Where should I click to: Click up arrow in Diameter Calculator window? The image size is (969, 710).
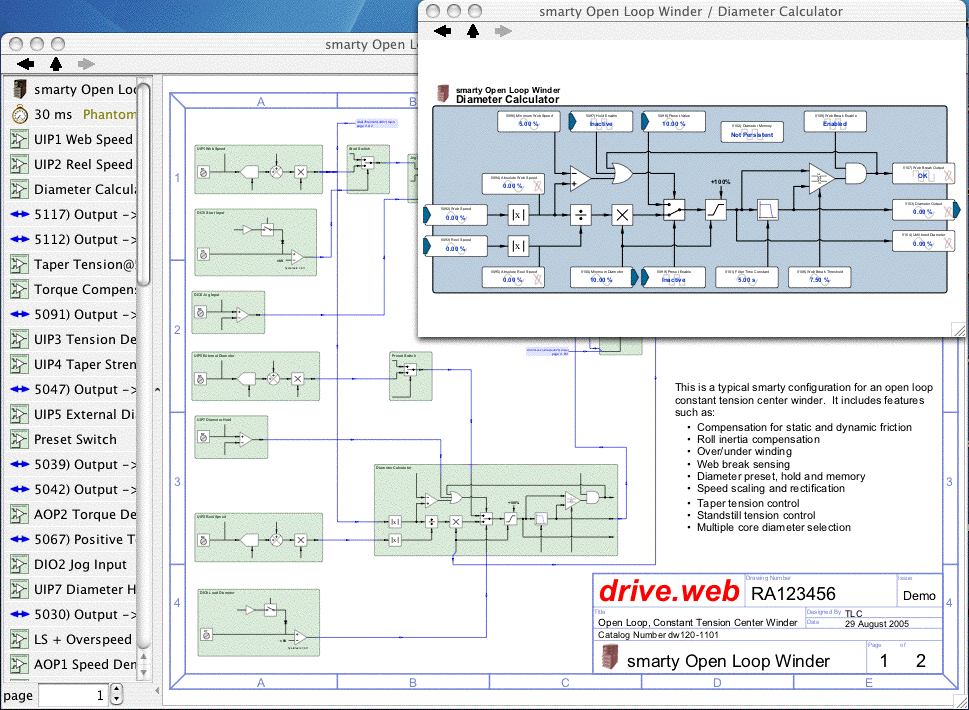point(473,31)
